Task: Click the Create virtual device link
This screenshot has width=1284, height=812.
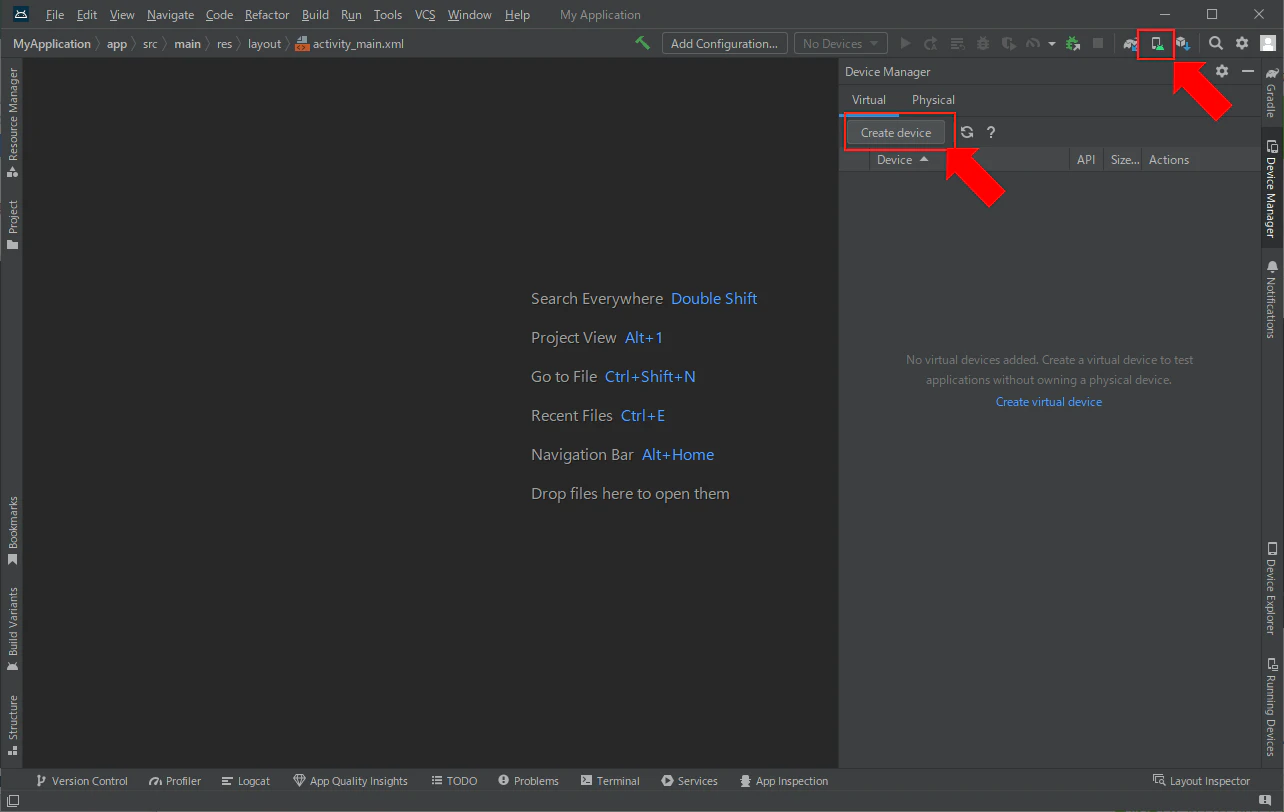Action: tap(1049, 402)
